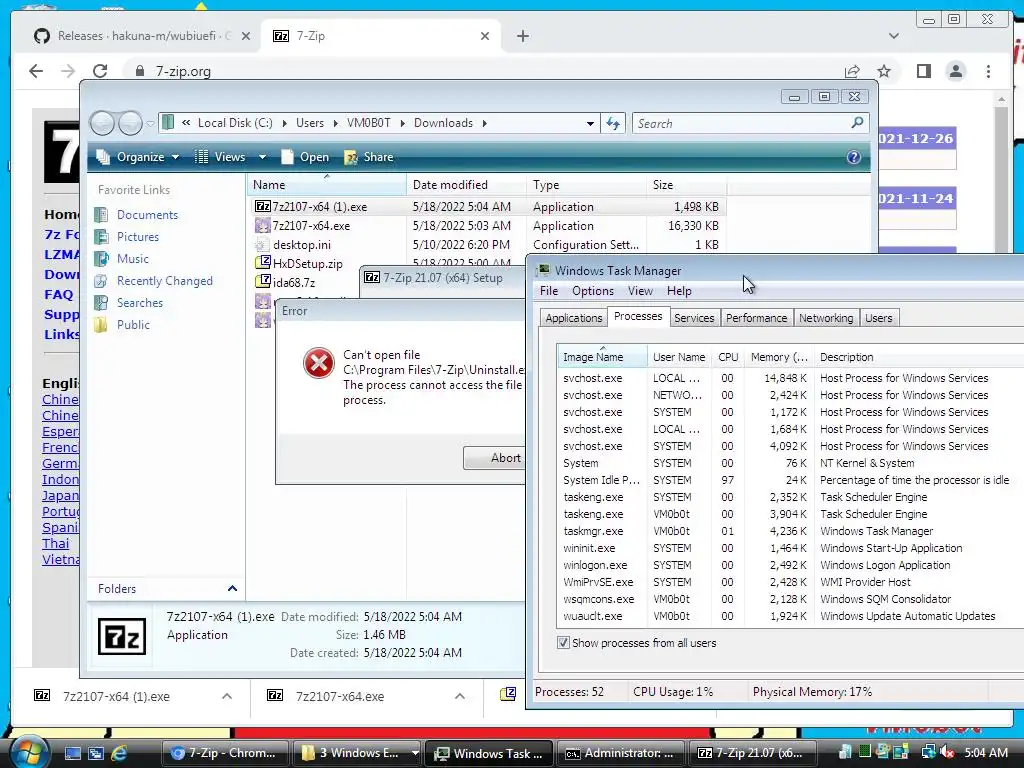Open Chrome profile avatar

(x=955, y=71)
